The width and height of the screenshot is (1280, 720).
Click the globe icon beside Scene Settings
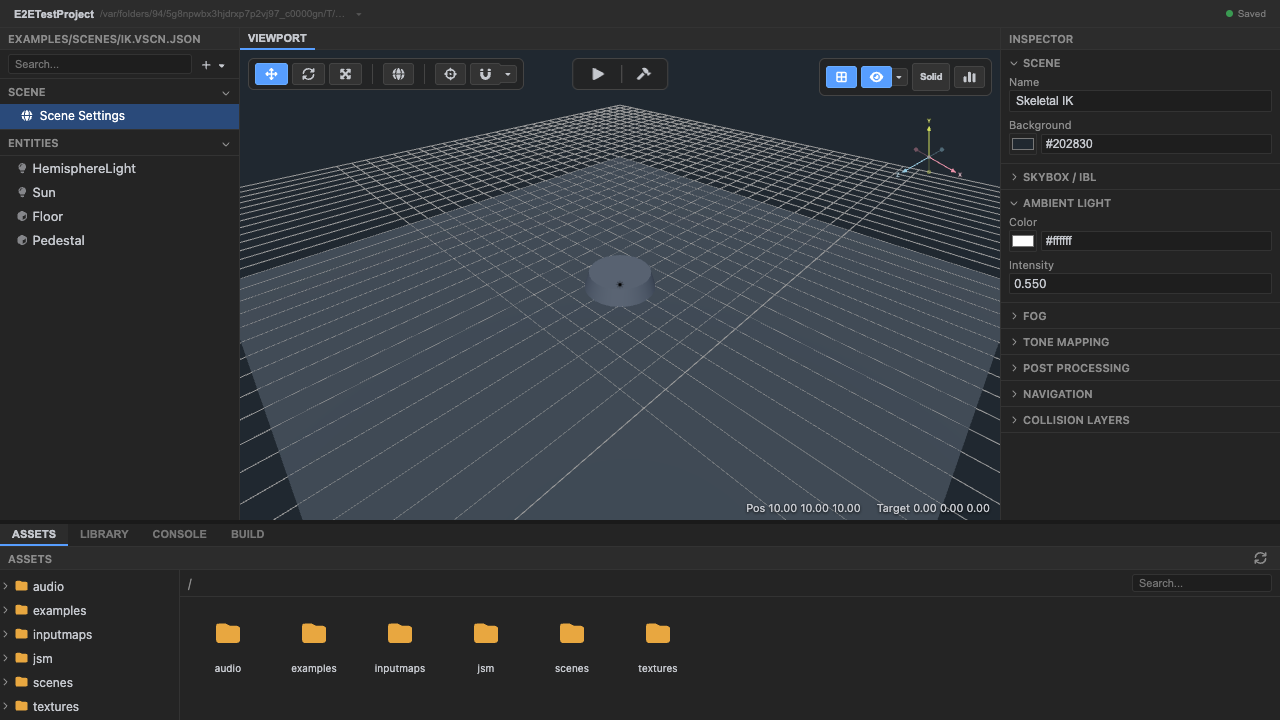point(27,116)
